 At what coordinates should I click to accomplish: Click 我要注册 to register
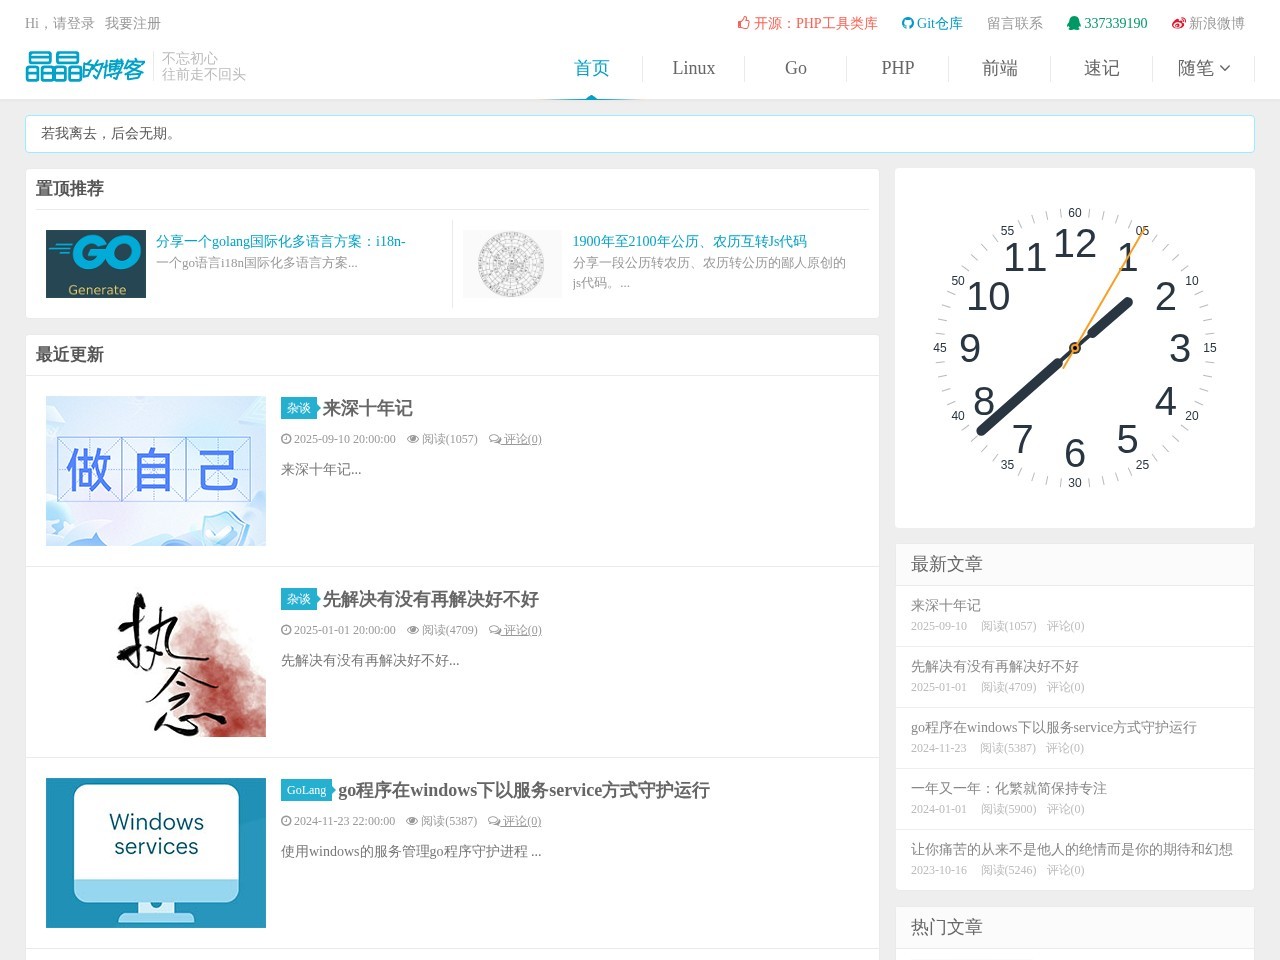[x=133, y=23]
